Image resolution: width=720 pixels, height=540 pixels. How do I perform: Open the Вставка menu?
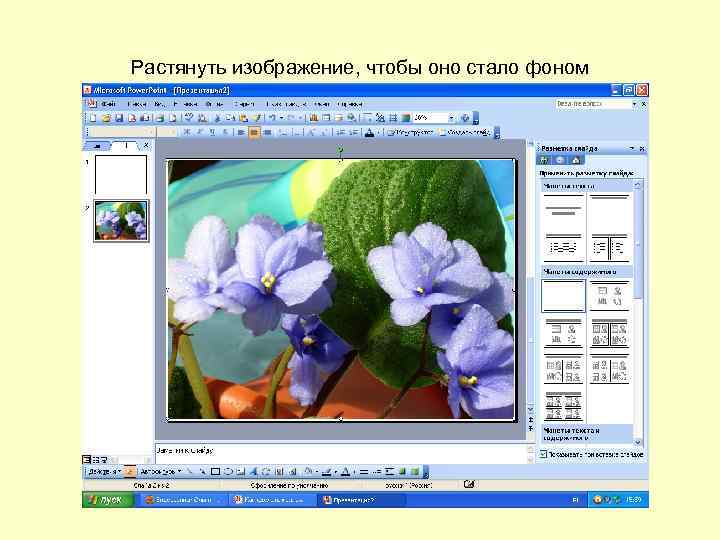[x=186, y=104]
